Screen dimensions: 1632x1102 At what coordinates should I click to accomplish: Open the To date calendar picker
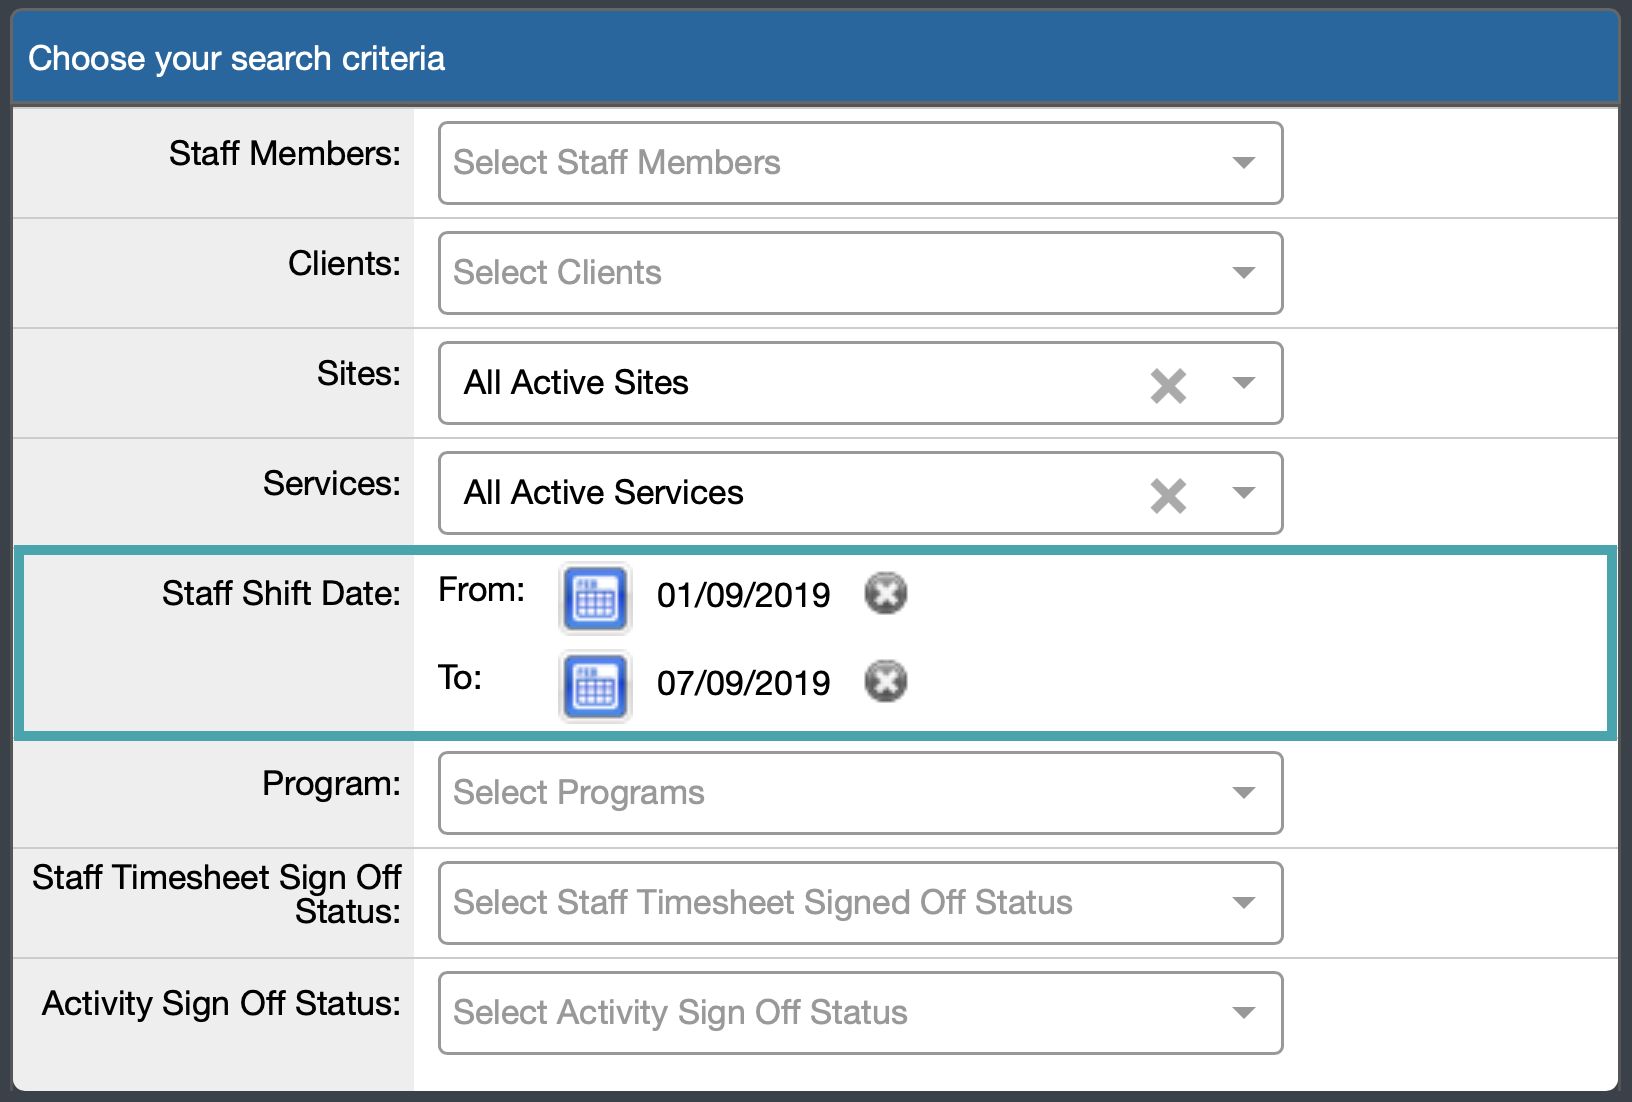click(596, 686)
